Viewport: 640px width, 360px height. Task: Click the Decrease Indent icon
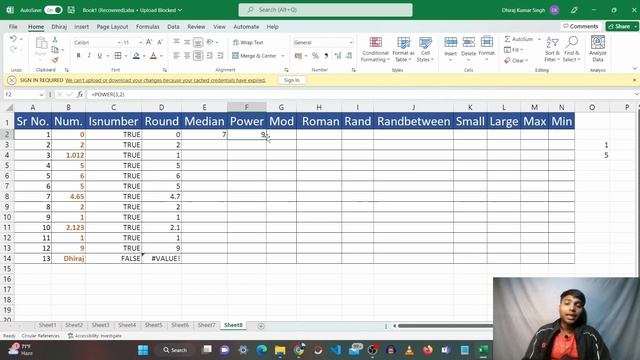click(209, 56)
